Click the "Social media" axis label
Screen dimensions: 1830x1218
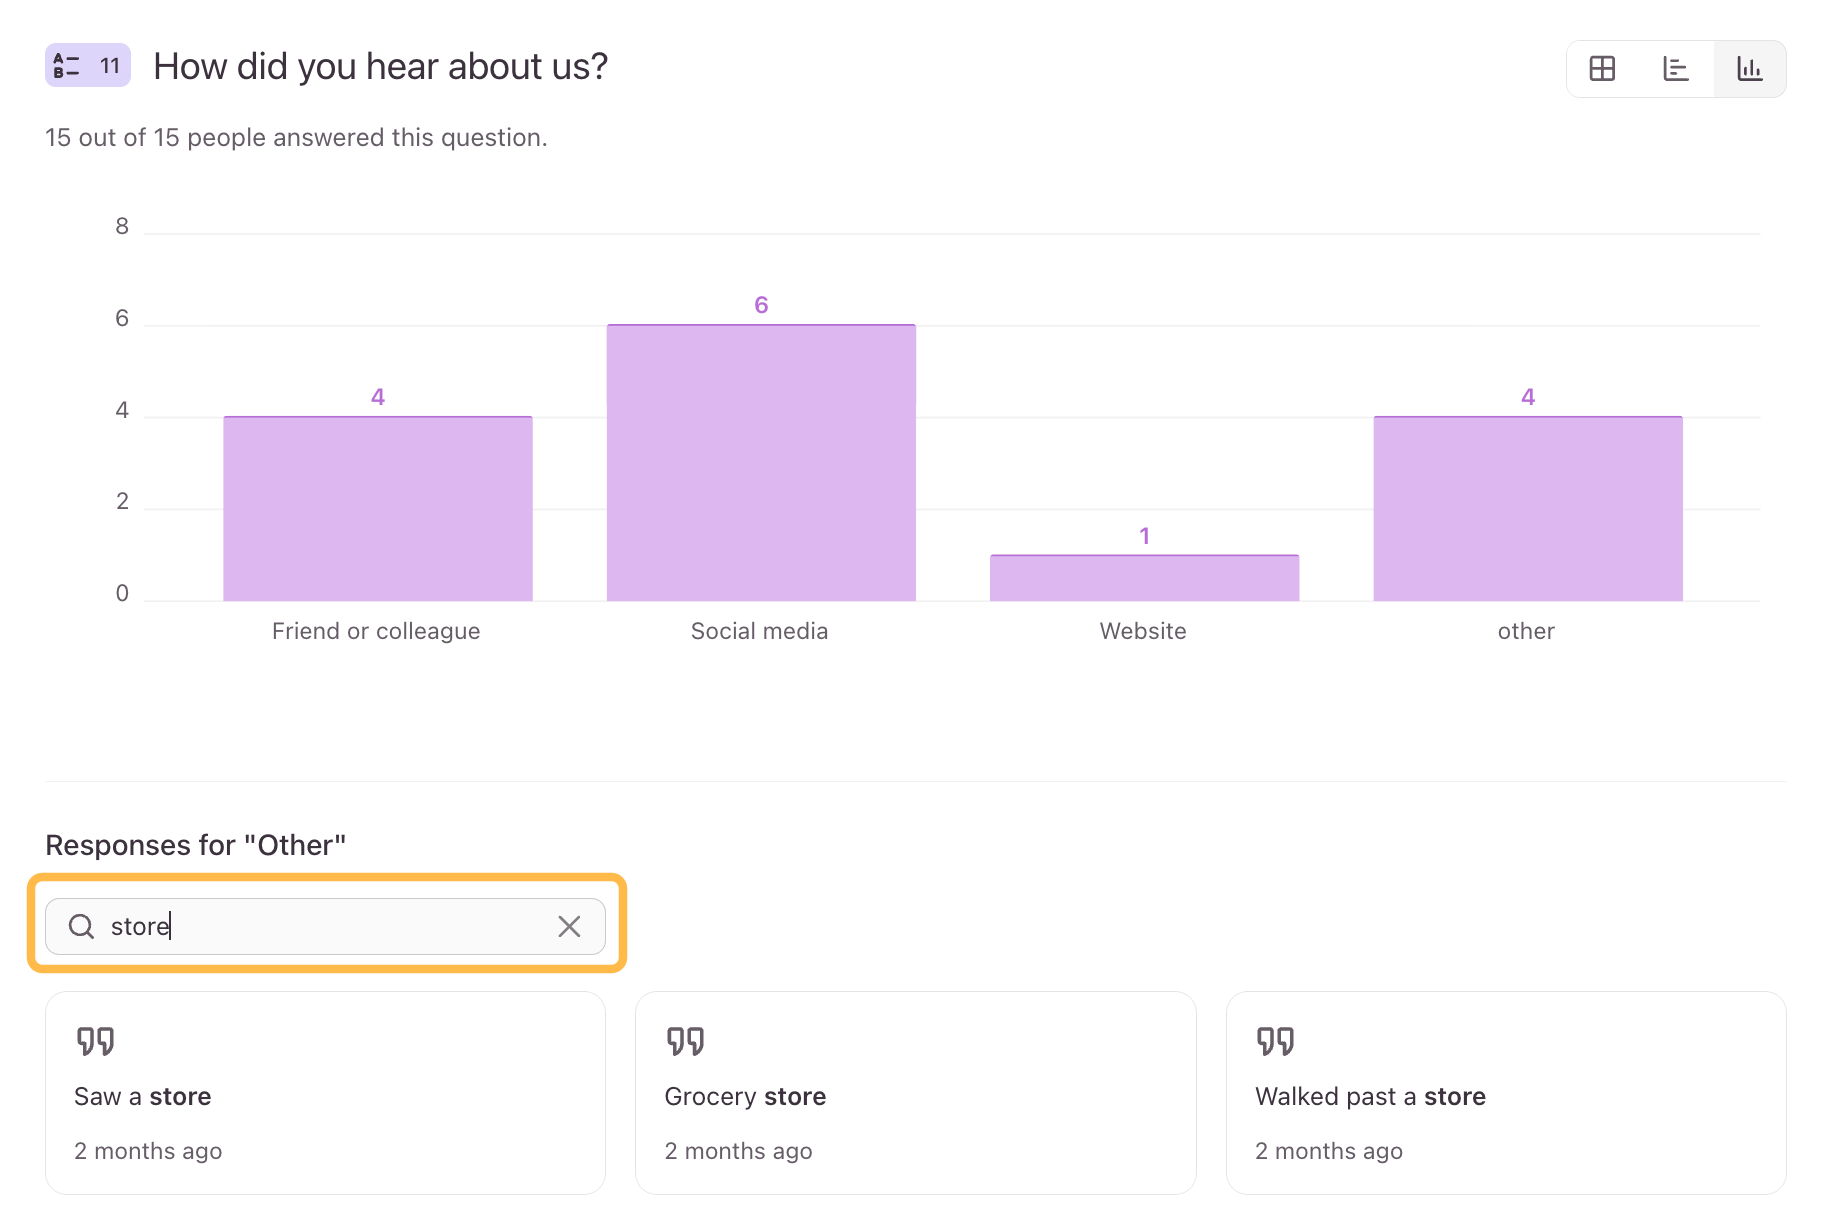pos(759,631)
